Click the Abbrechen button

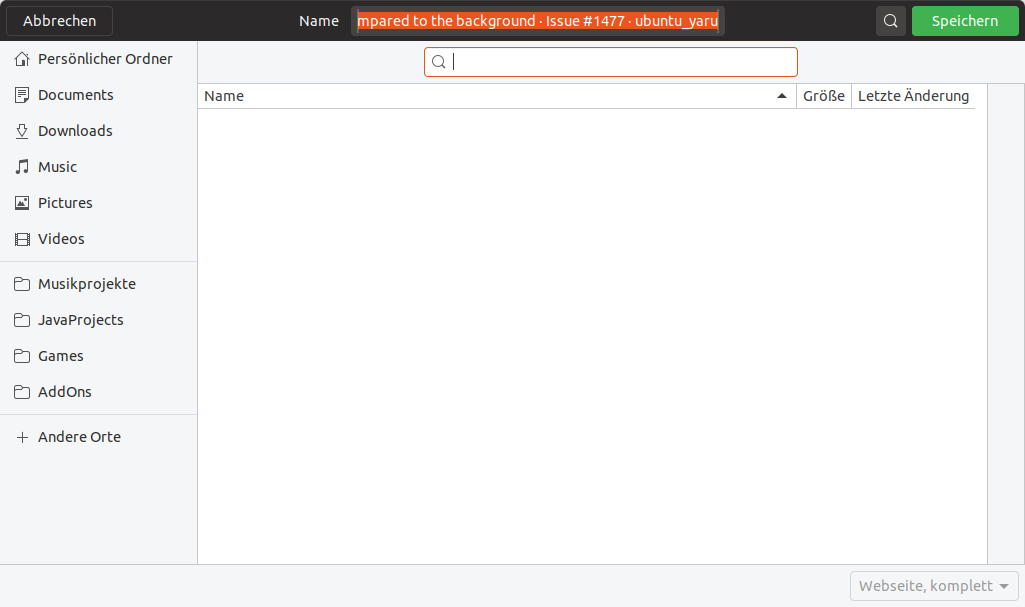(59, 21)
